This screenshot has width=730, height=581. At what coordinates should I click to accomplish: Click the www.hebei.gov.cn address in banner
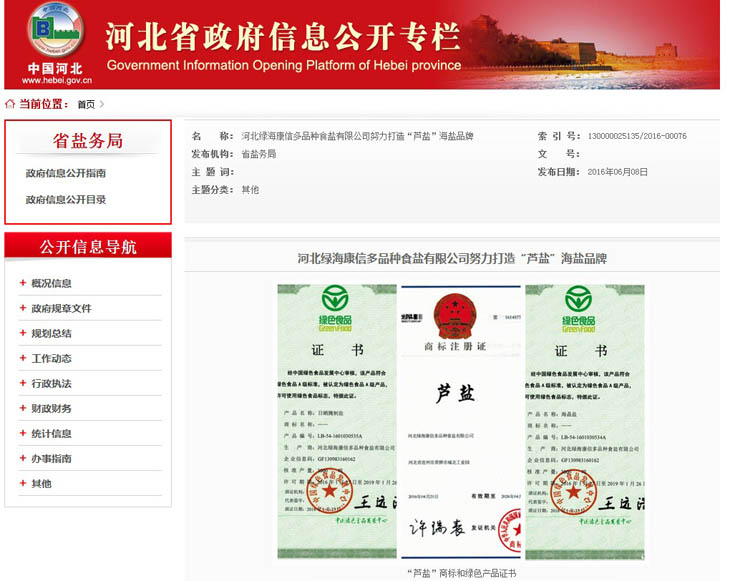pos(57,80)
